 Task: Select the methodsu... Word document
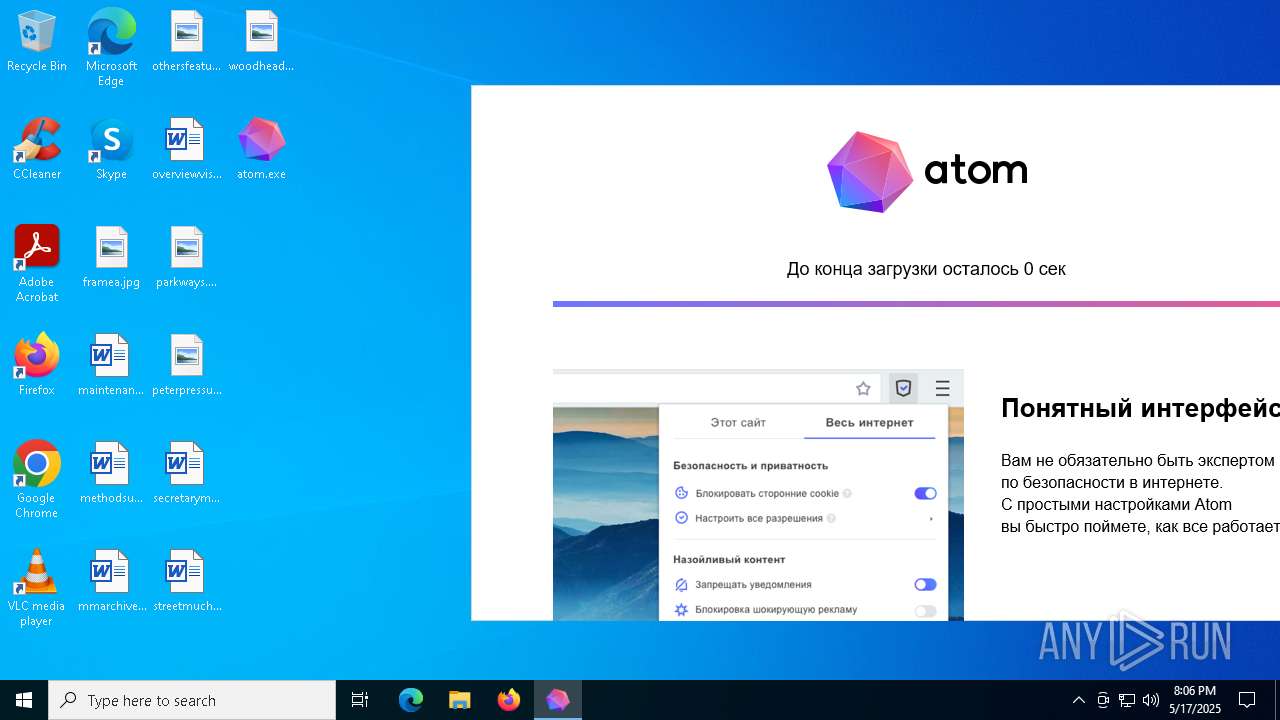click(111, 474)
